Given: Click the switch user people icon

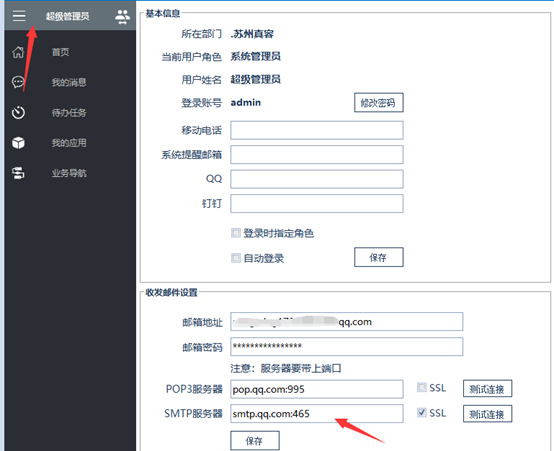Looking at the screenshot, I should (122, 17).
